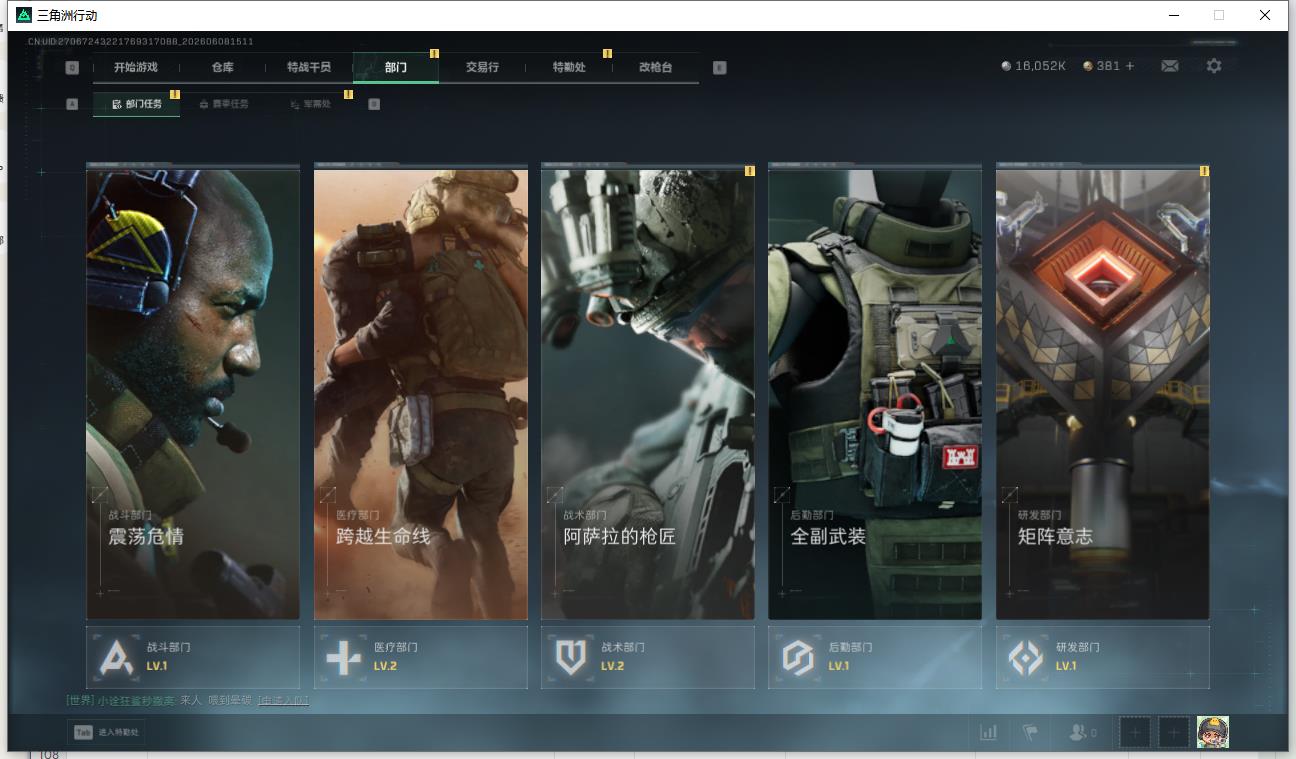
Task: Click the plus icon to add currency
Action: (x=1130, y=66)
